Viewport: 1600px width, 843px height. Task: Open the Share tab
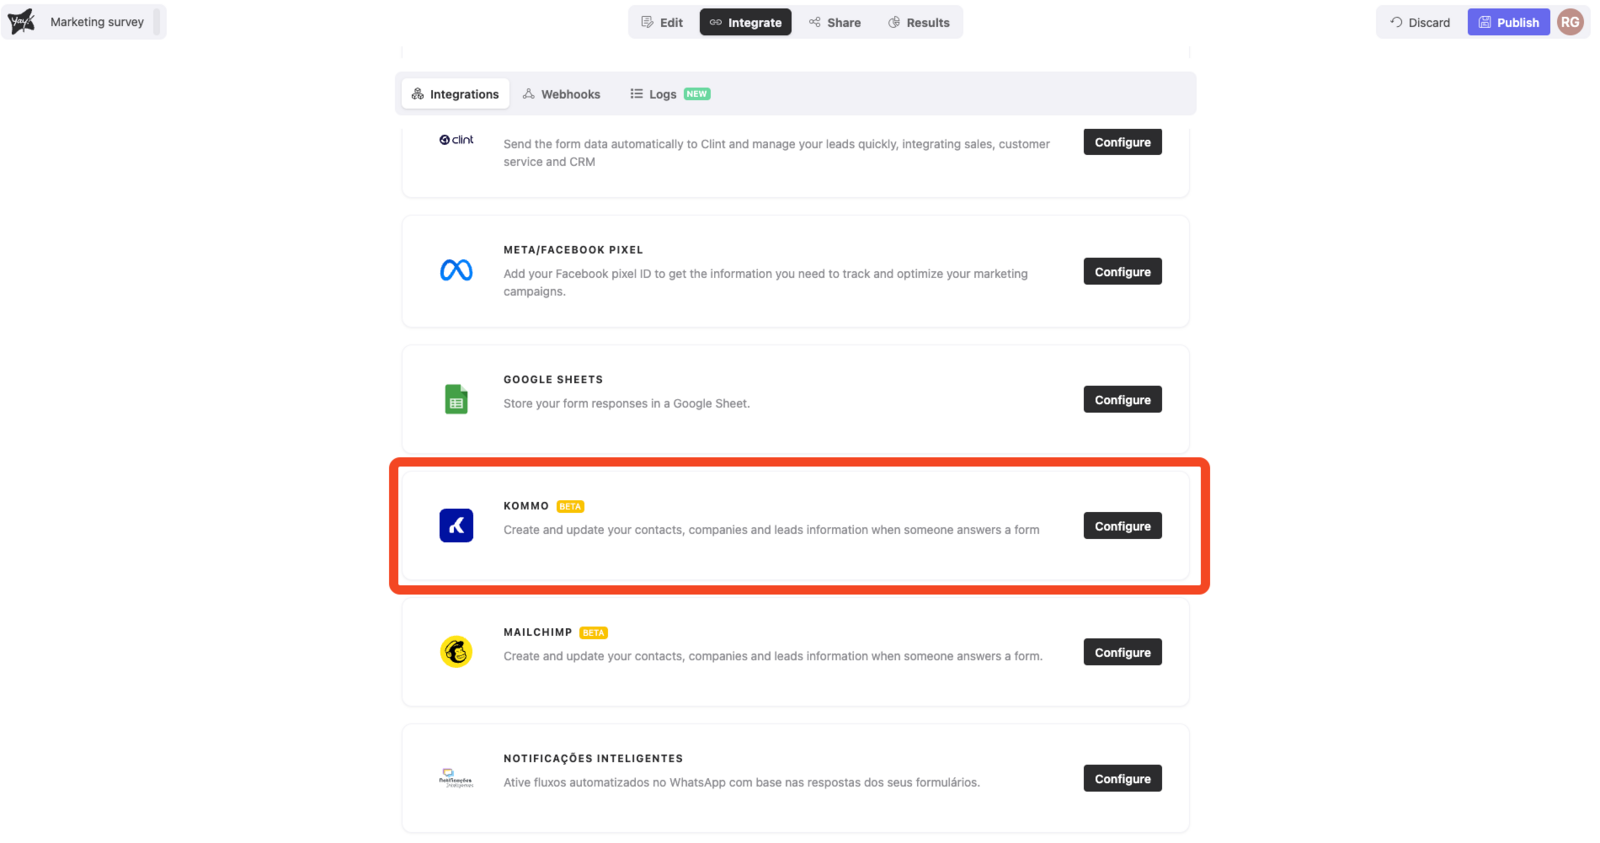click(835, 22)
